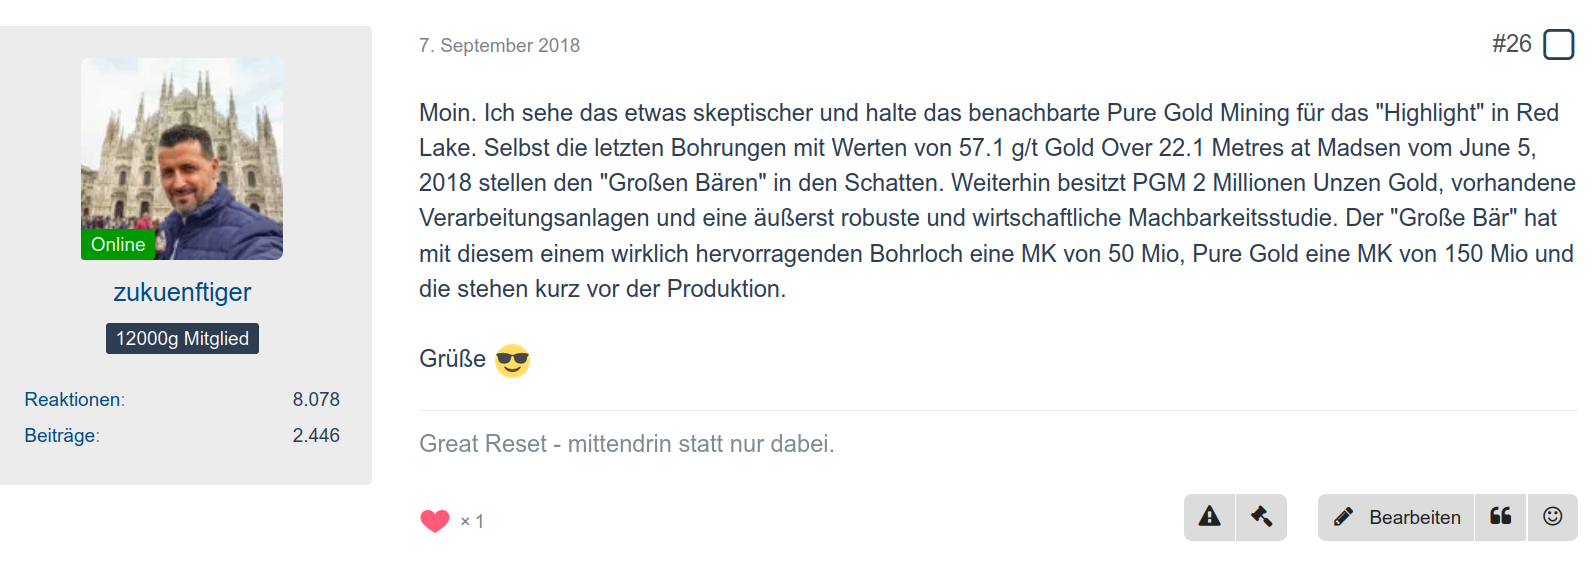Open the Beiträge link in sidebar

click(60, 436)
